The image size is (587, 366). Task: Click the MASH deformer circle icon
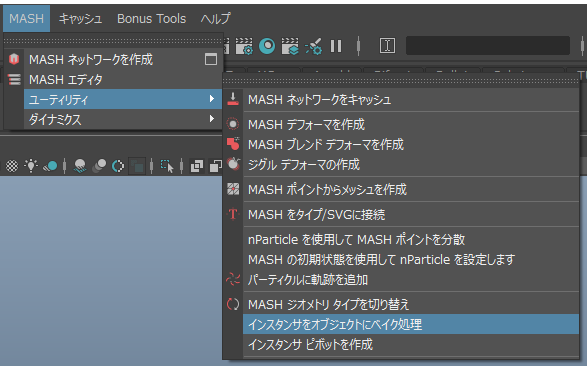click(233, 124)
